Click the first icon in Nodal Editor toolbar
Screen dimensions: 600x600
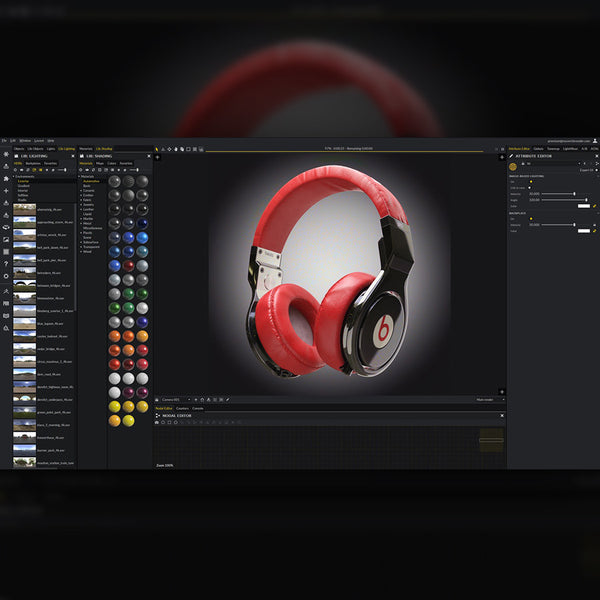click(157, 422)
